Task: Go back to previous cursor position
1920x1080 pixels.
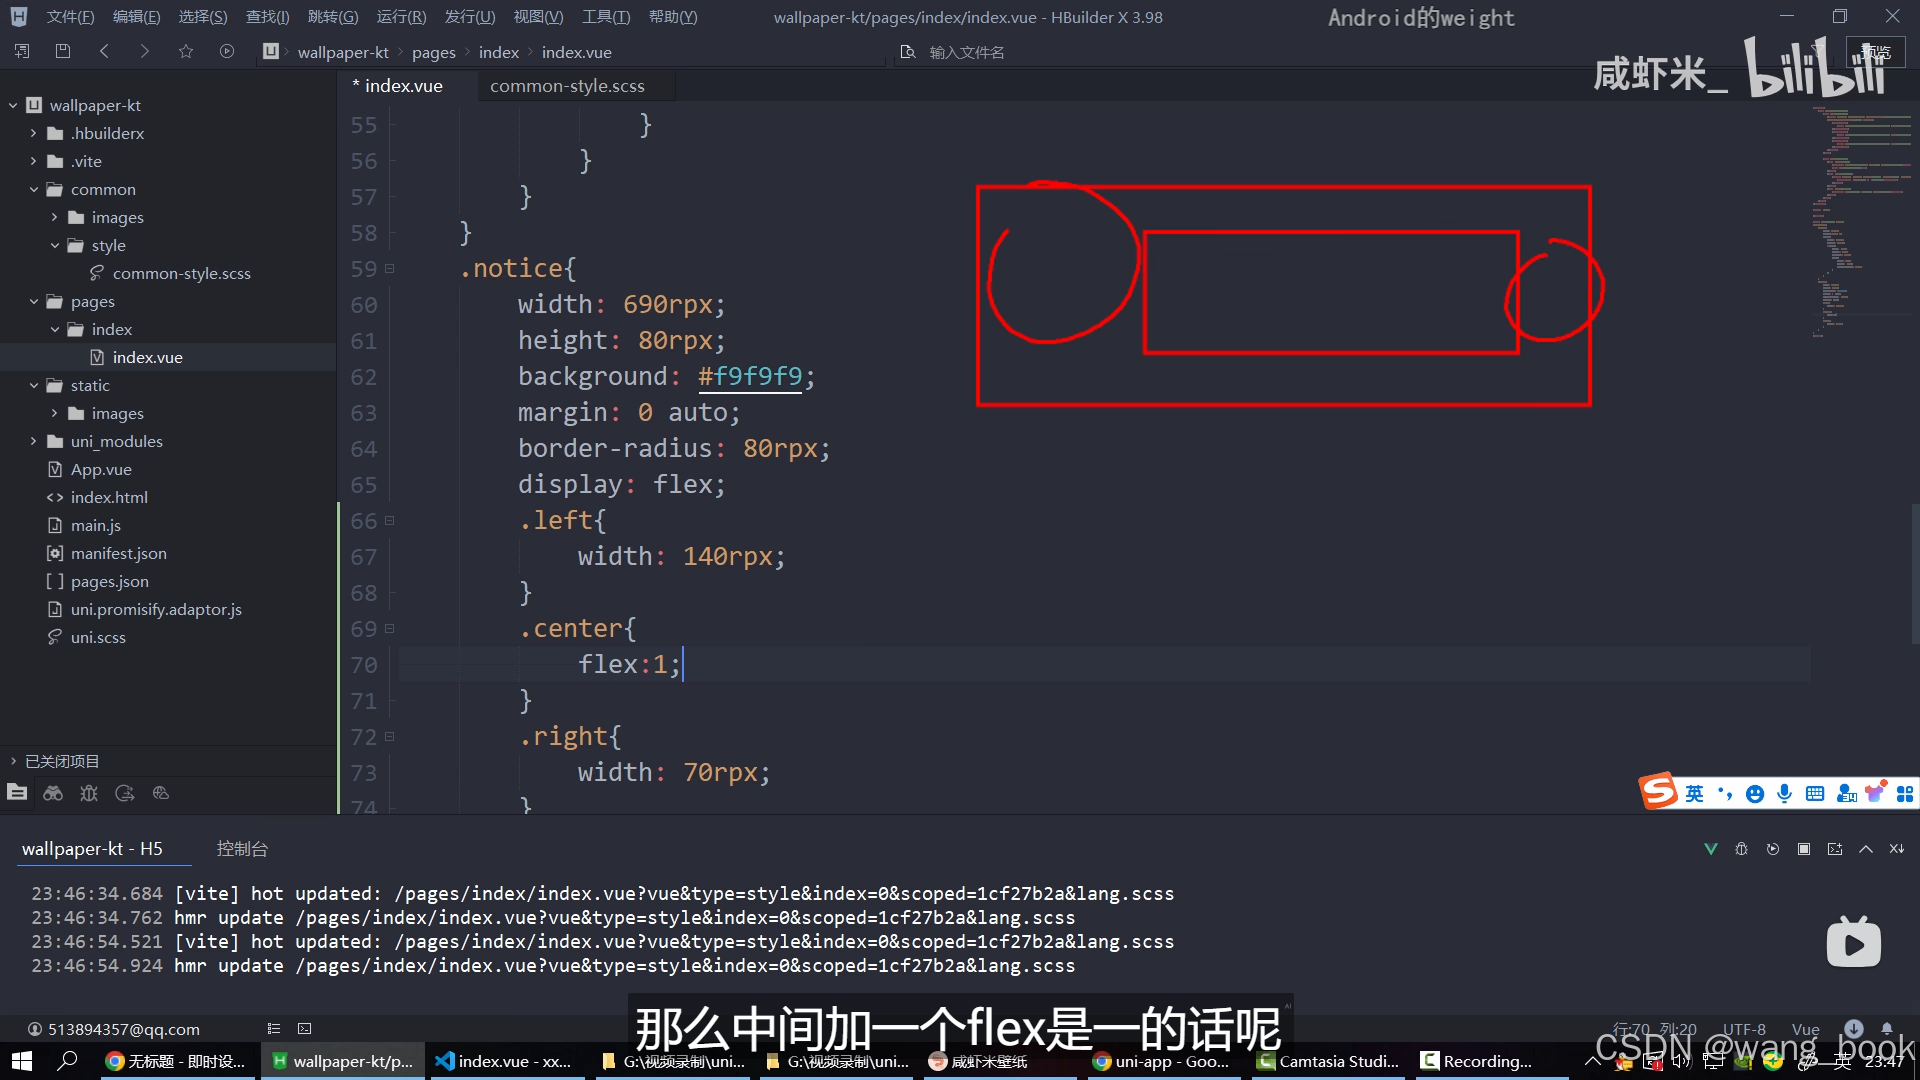Action: [x=104, y=51]
